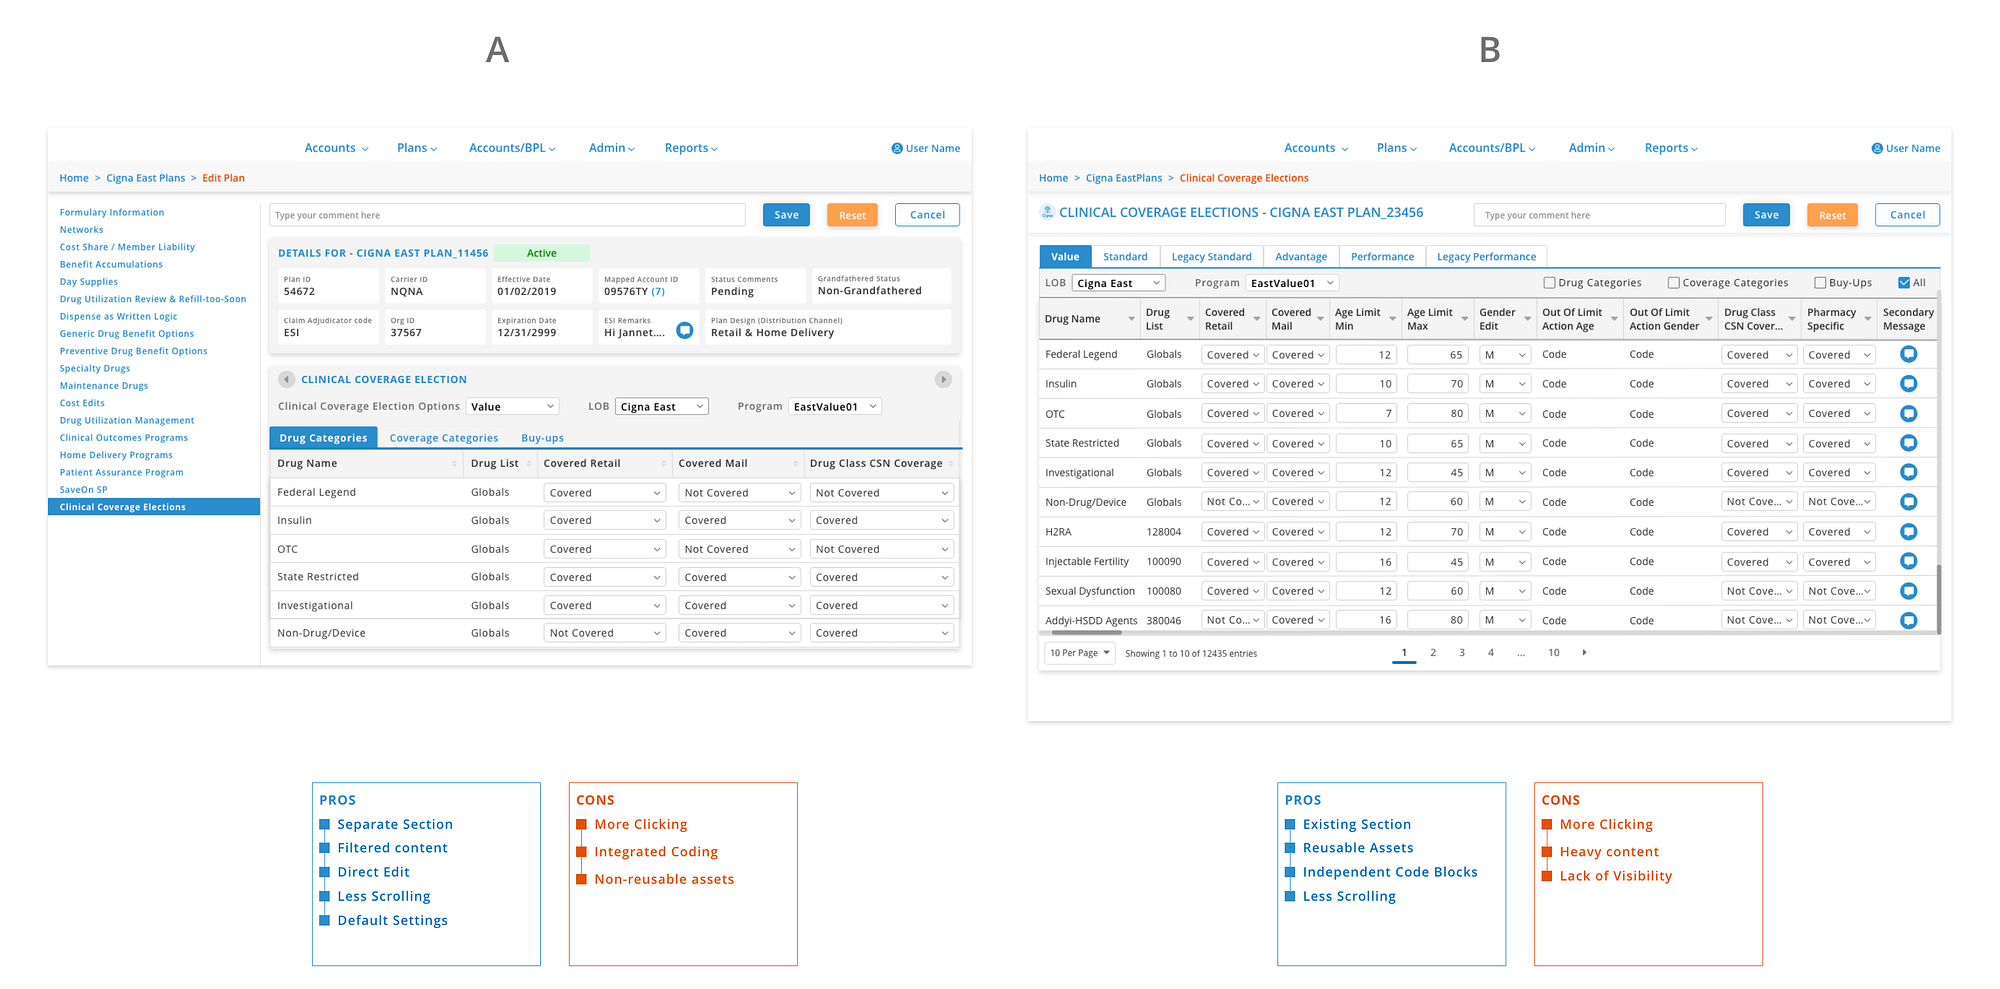Select the Legacy Performance tab
Viewport: 2000px width, 989px height.
click(x=1486, y=257)
